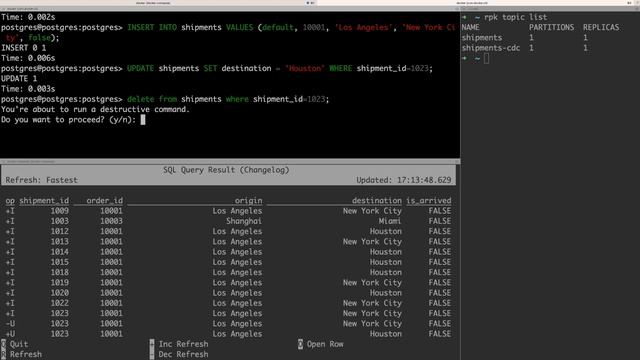The width and height of the screenshot is (640, 360).
Task: Click the 'is_arrived' column header
Action: (429, 200)
